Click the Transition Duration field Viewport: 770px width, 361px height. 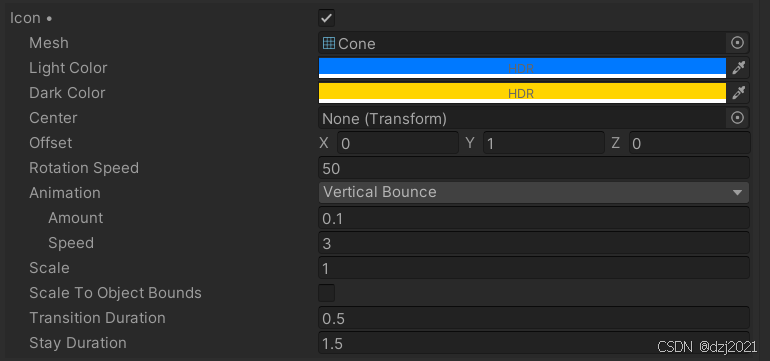534,318
